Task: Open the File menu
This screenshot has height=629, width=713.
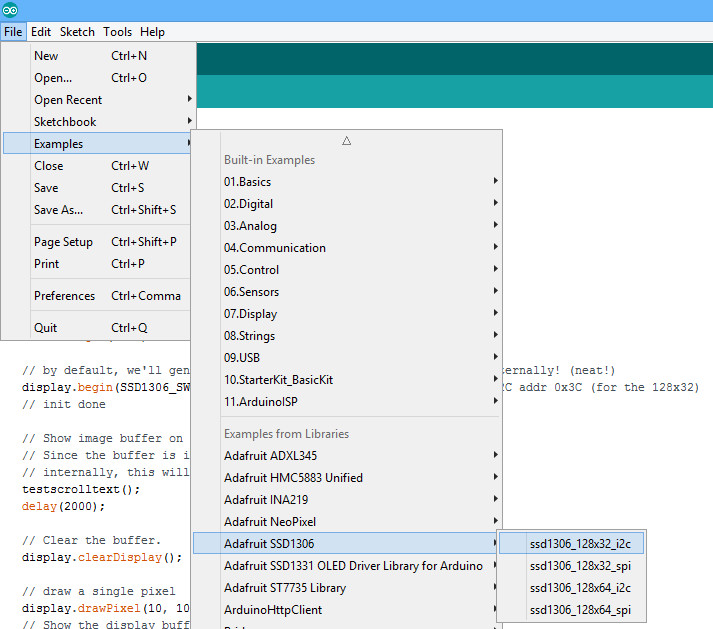Action: click(13, 32)
